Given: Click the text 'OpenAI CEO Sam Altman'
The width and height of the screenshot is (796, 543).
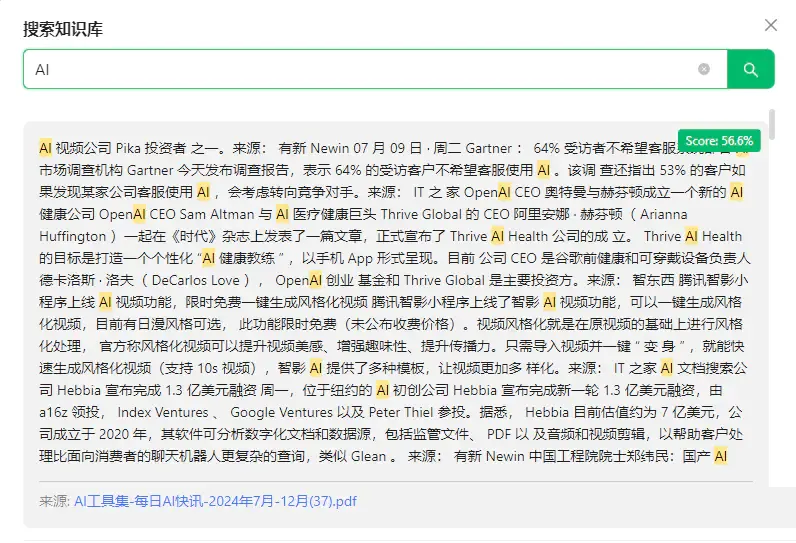Looking at the screenshot, I should point(176,214).
